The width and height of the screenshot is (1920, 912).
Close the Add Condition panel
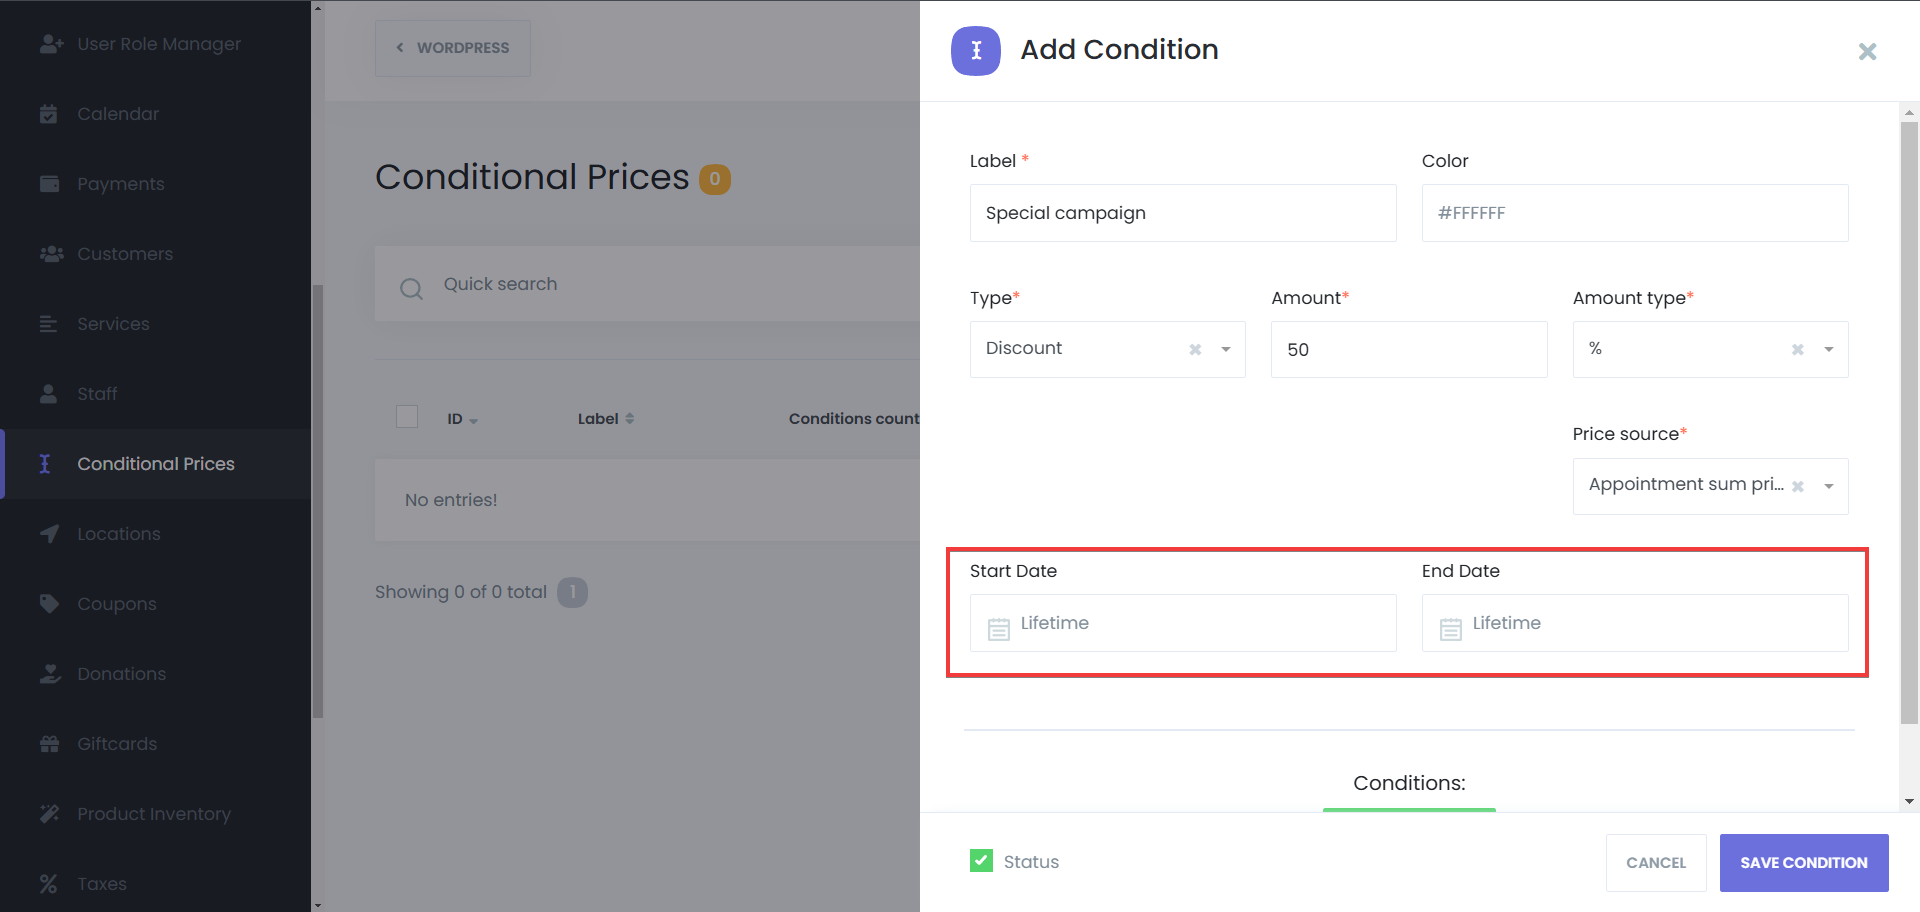(x=1866, y=51)
